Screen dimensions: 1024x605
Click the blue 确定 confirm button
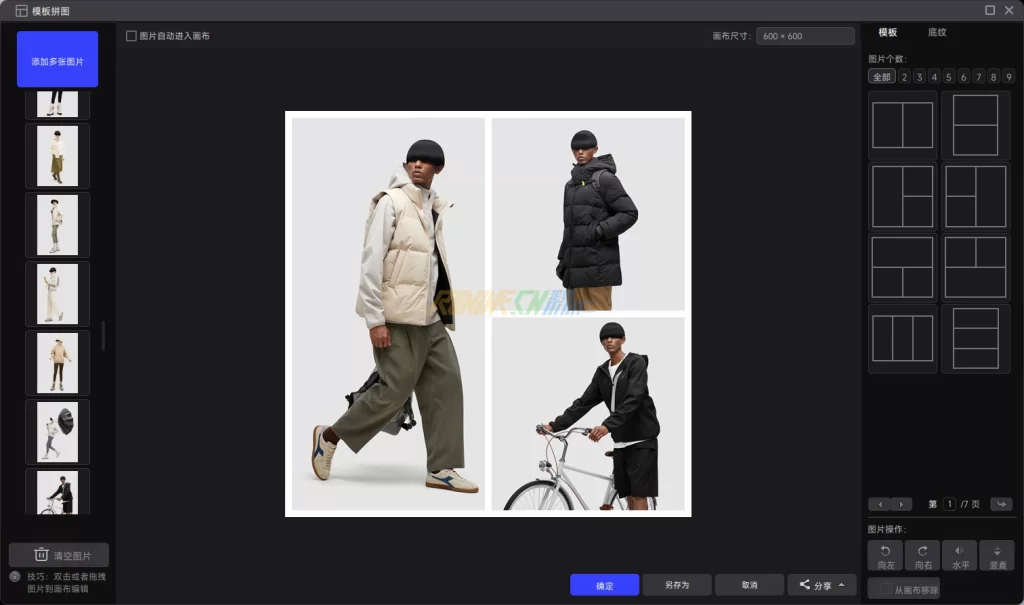604,585
